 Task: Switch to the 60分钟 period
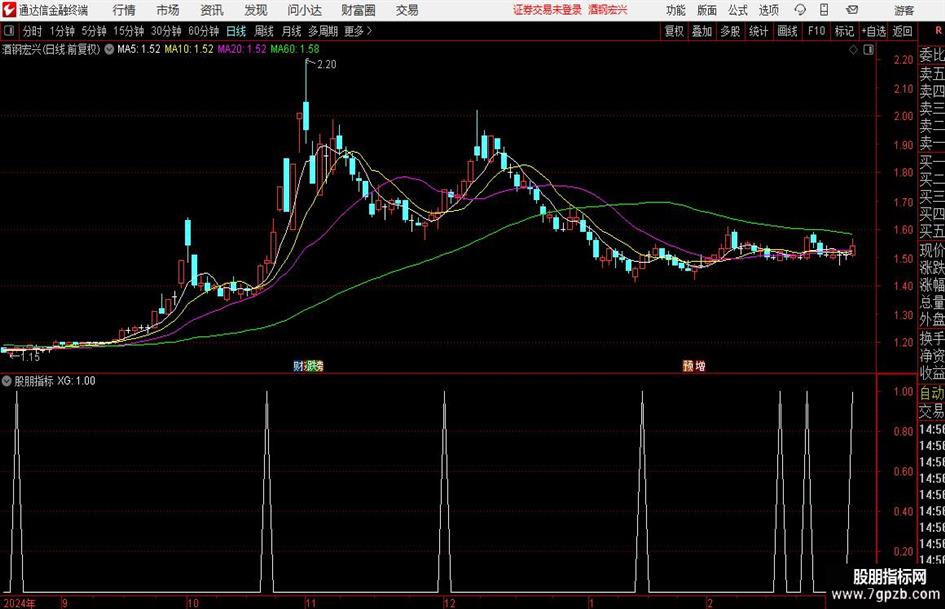(x=203, y=31)
